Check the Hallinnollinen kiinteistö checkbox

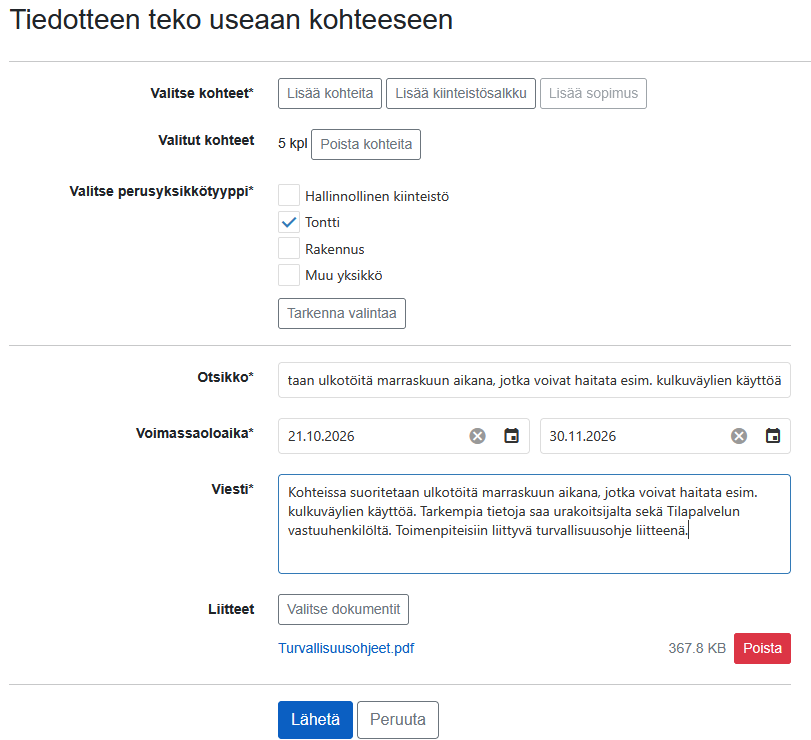289,195
